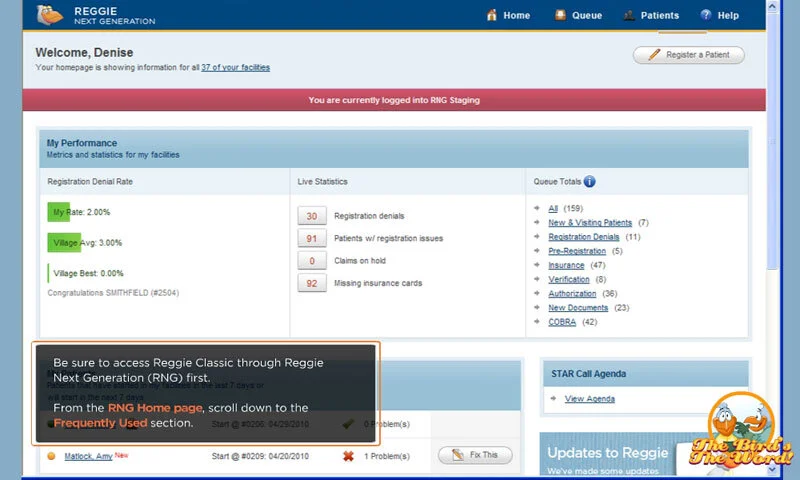Open the All queue link
800x480 pixels.
pyautogui.click(x=553, y=208)
